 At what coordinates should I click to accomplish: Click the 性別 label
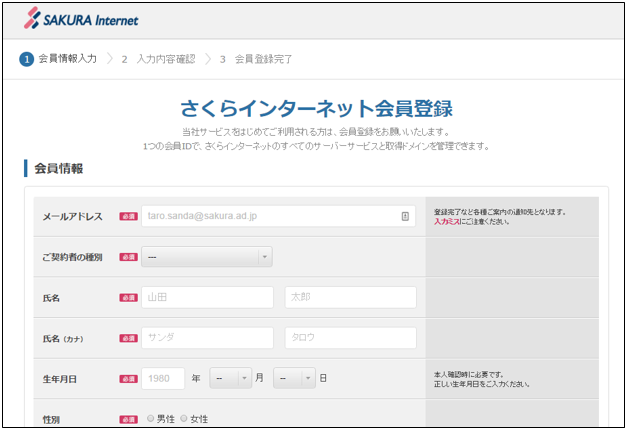coord(51,420)
